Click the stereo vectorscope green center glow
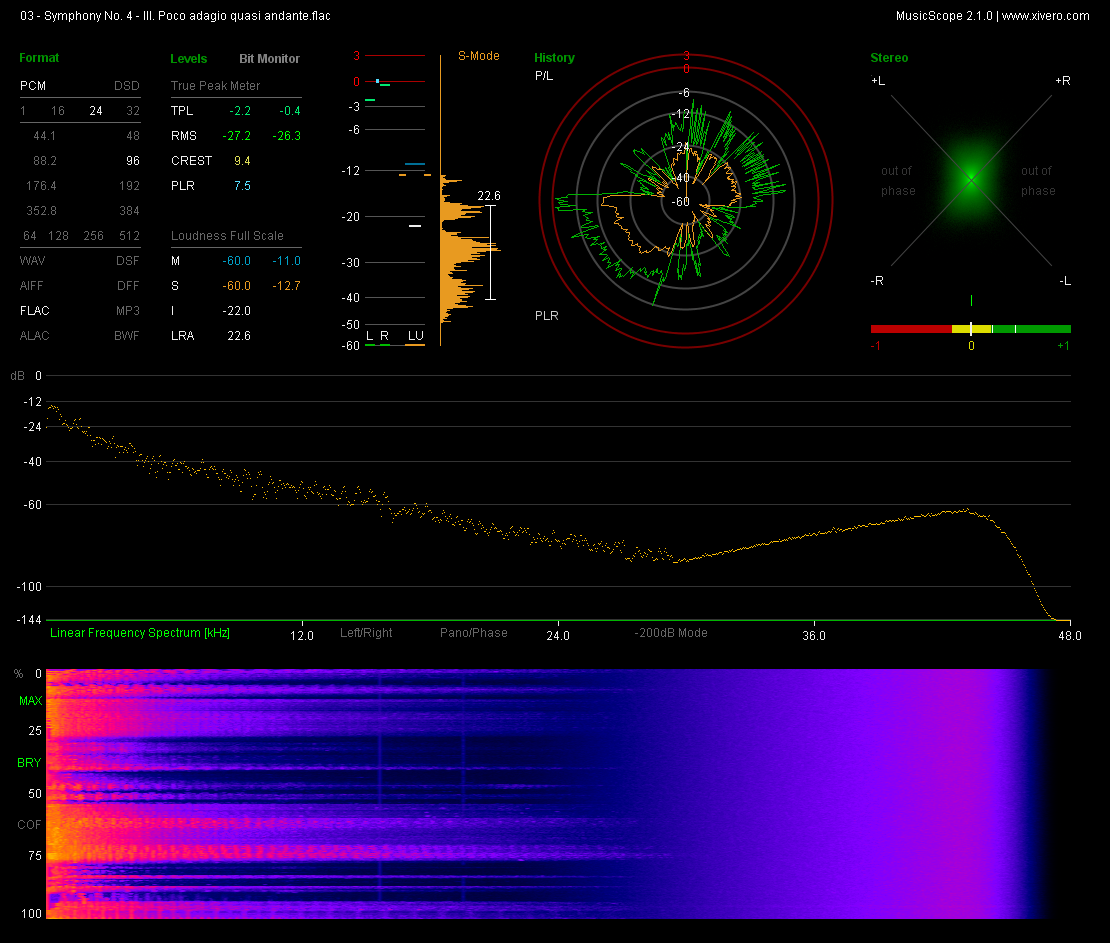This screenshot has height=945, width=1110. tap(970, 178)
